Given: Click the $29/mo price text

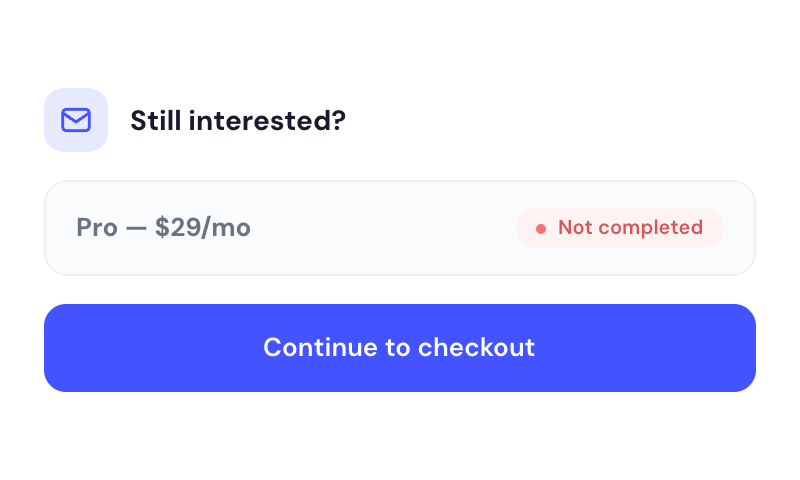Looking at the screenshot, I should 203,228.
